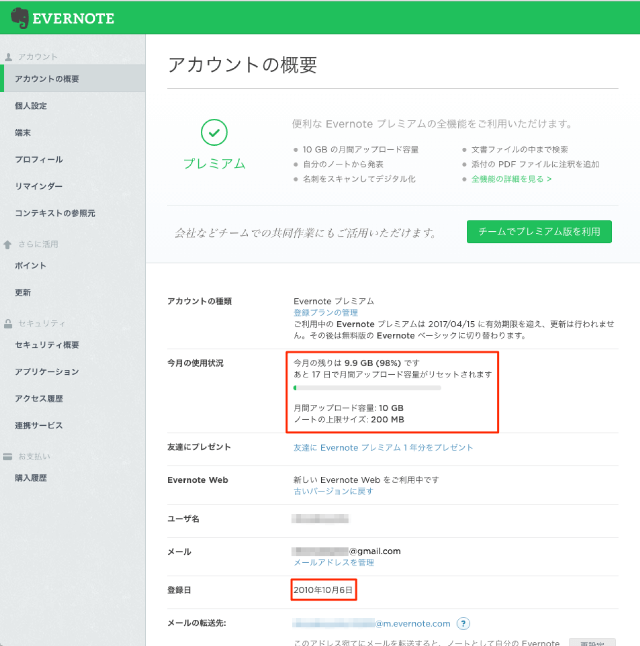640x646 pixels.
Task: Click the m.evernote.com forwarding address
Action: 371,623
